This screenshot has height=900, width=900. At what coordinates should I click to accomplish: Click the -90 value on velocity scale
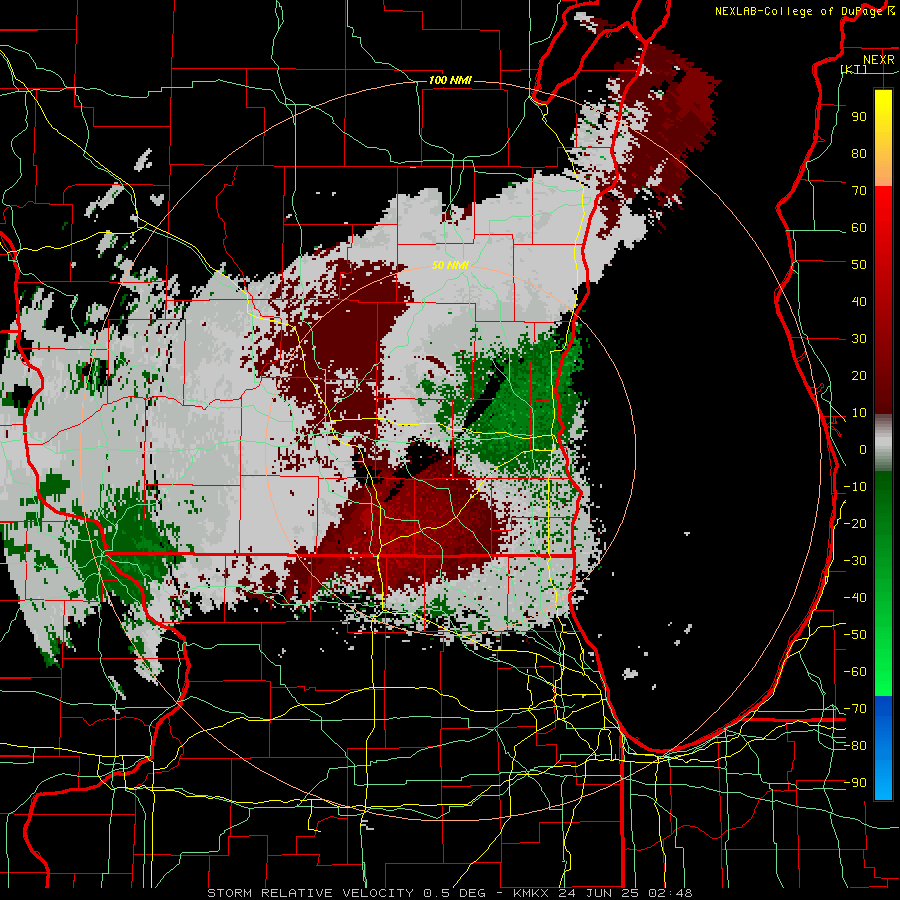[855, 783]
